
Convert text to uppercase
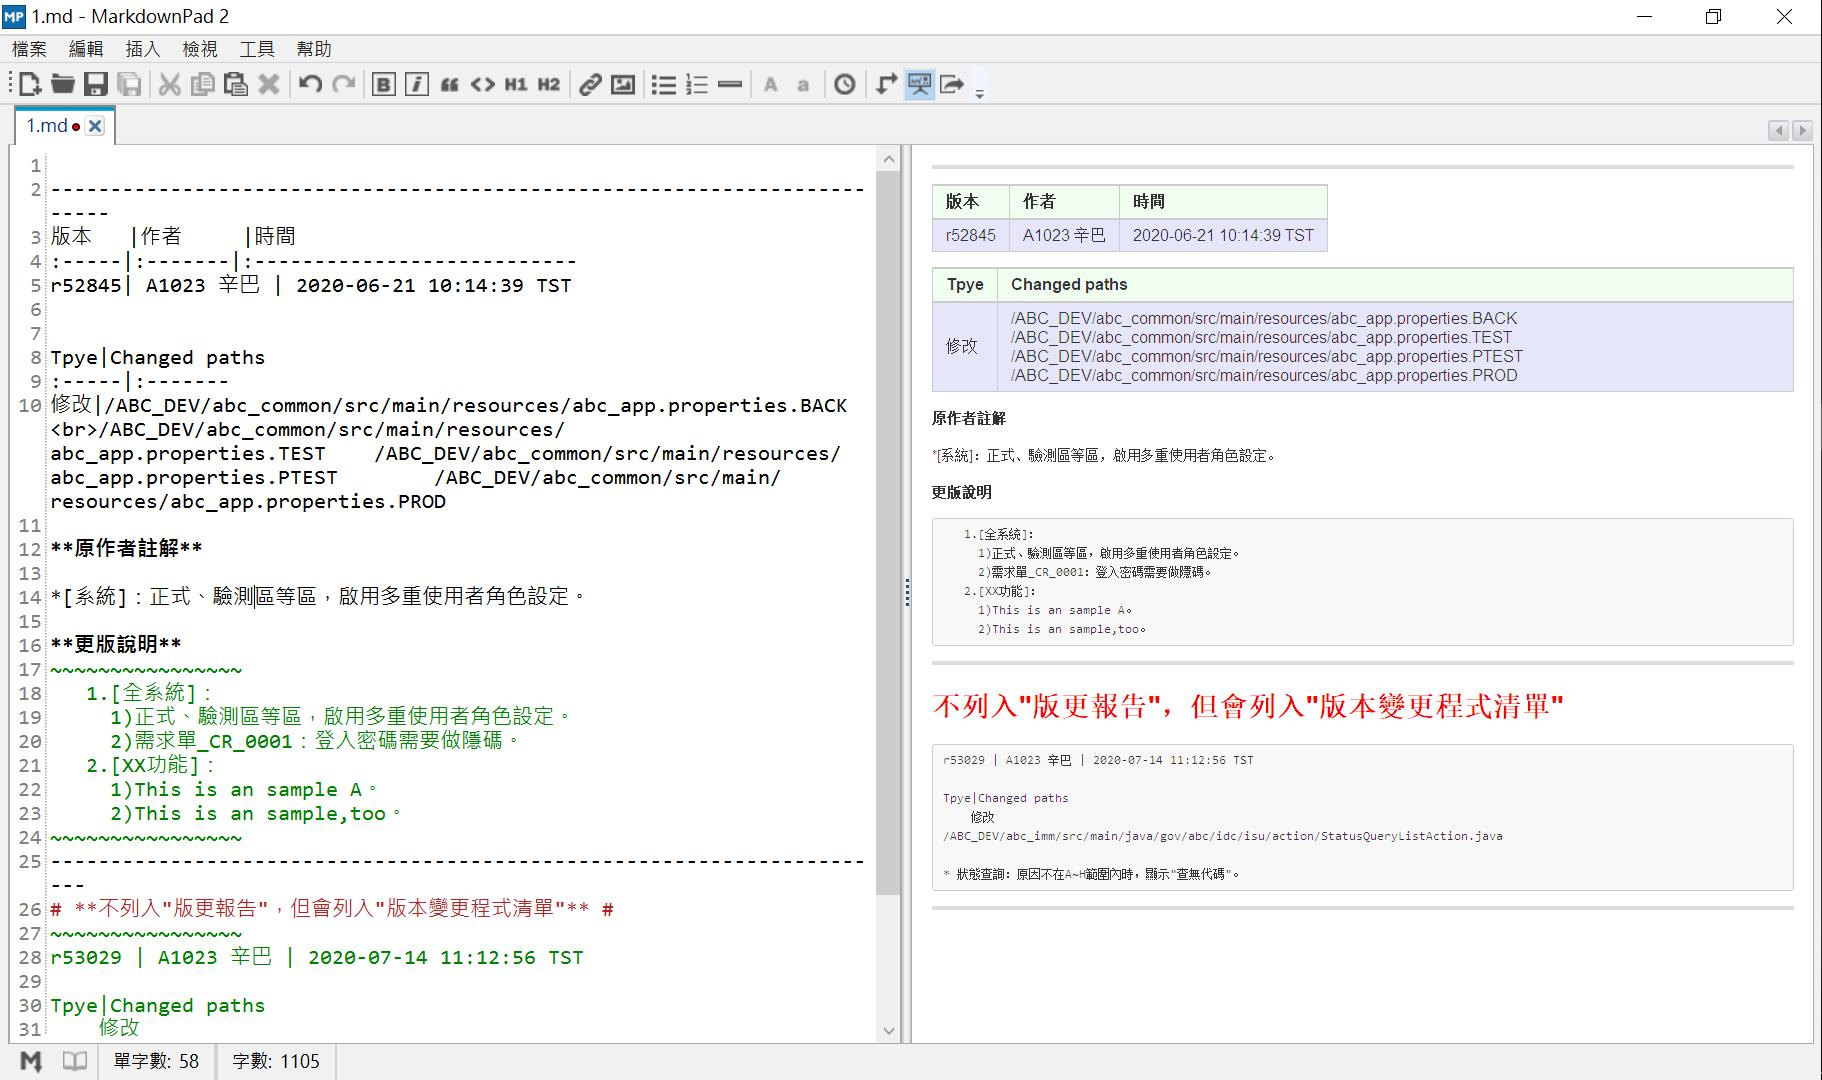tap(771, 85)
